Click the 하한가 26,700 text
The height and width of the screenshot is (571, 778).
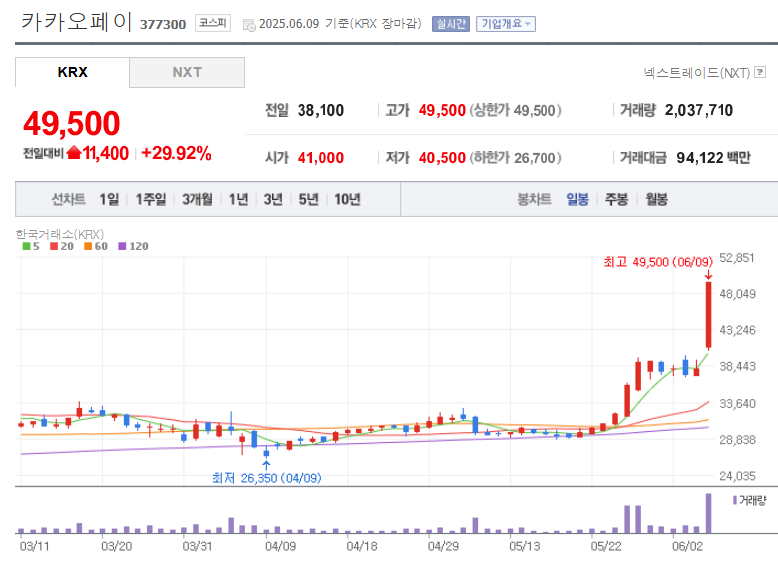(x=516, y=158)
